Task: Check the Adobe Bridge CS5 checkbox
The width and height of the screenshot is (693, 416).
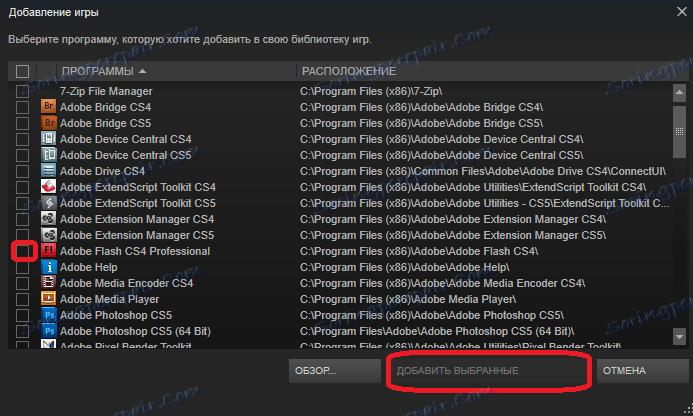Action: (x=23, y=123)
